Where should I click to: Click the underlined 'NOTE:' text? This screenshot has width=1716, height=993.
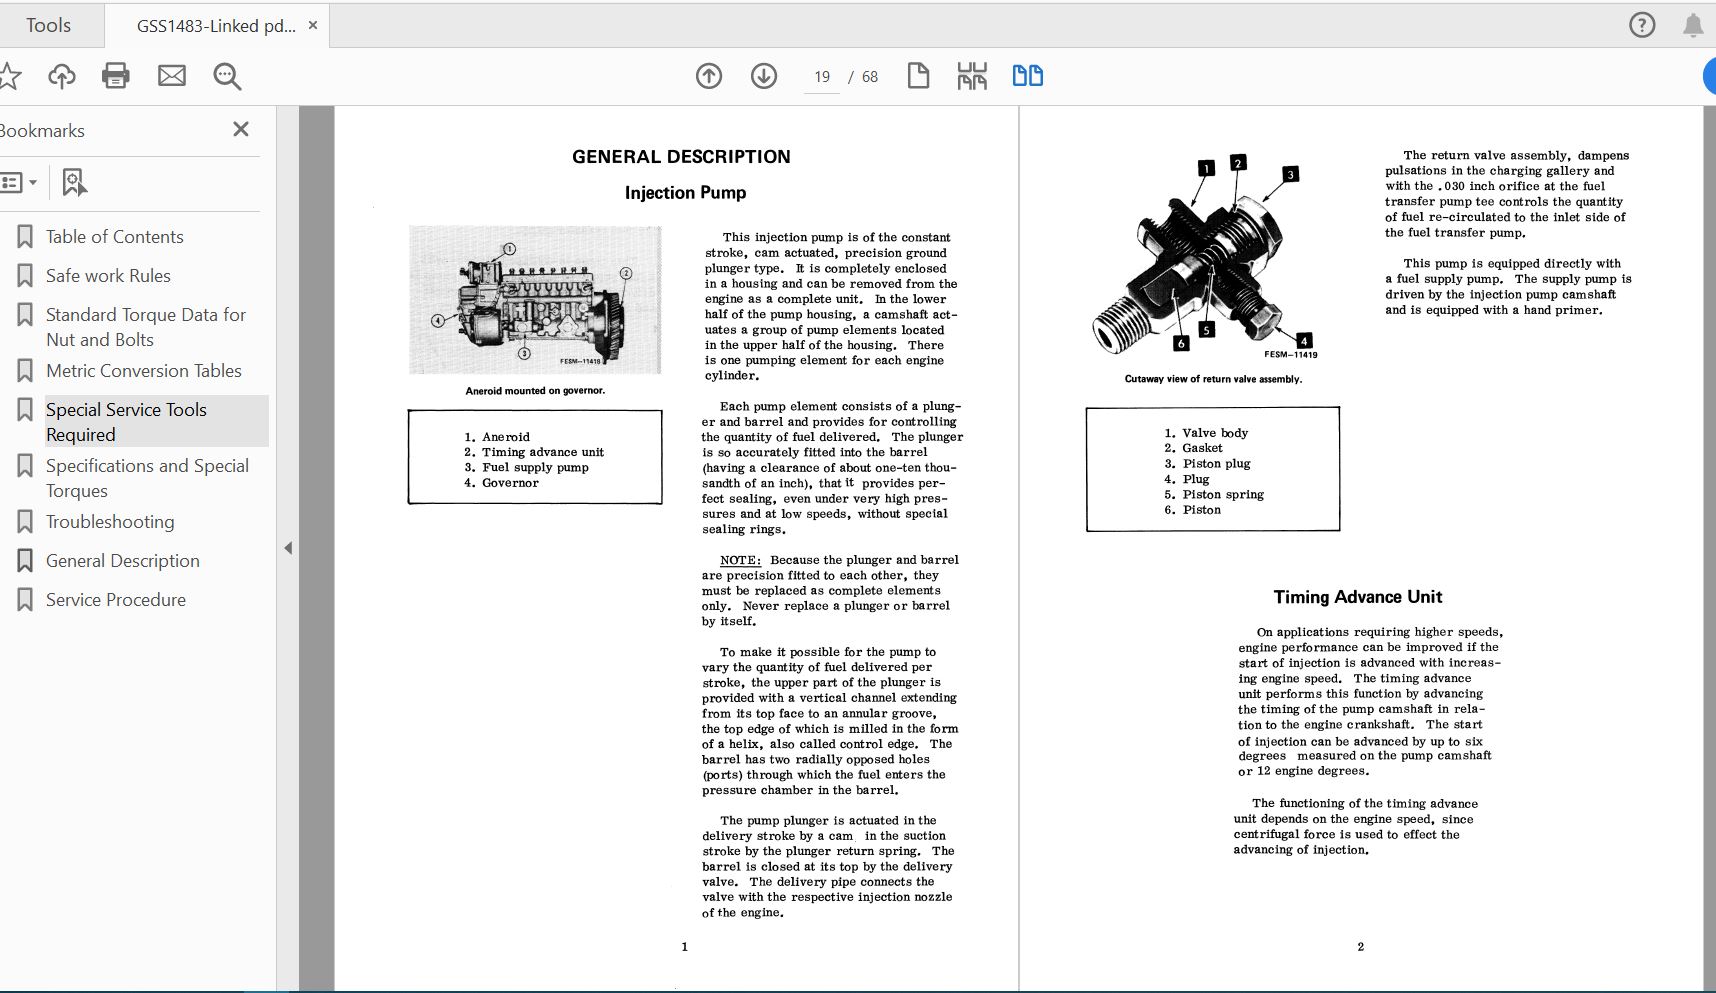[x=740, y=560]
